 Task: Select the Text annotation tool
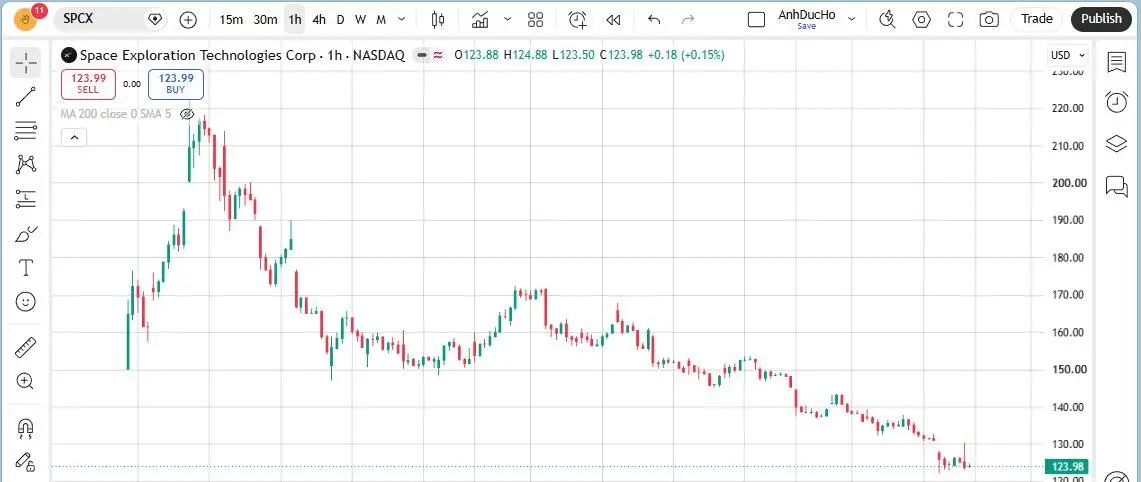point(26,268)
